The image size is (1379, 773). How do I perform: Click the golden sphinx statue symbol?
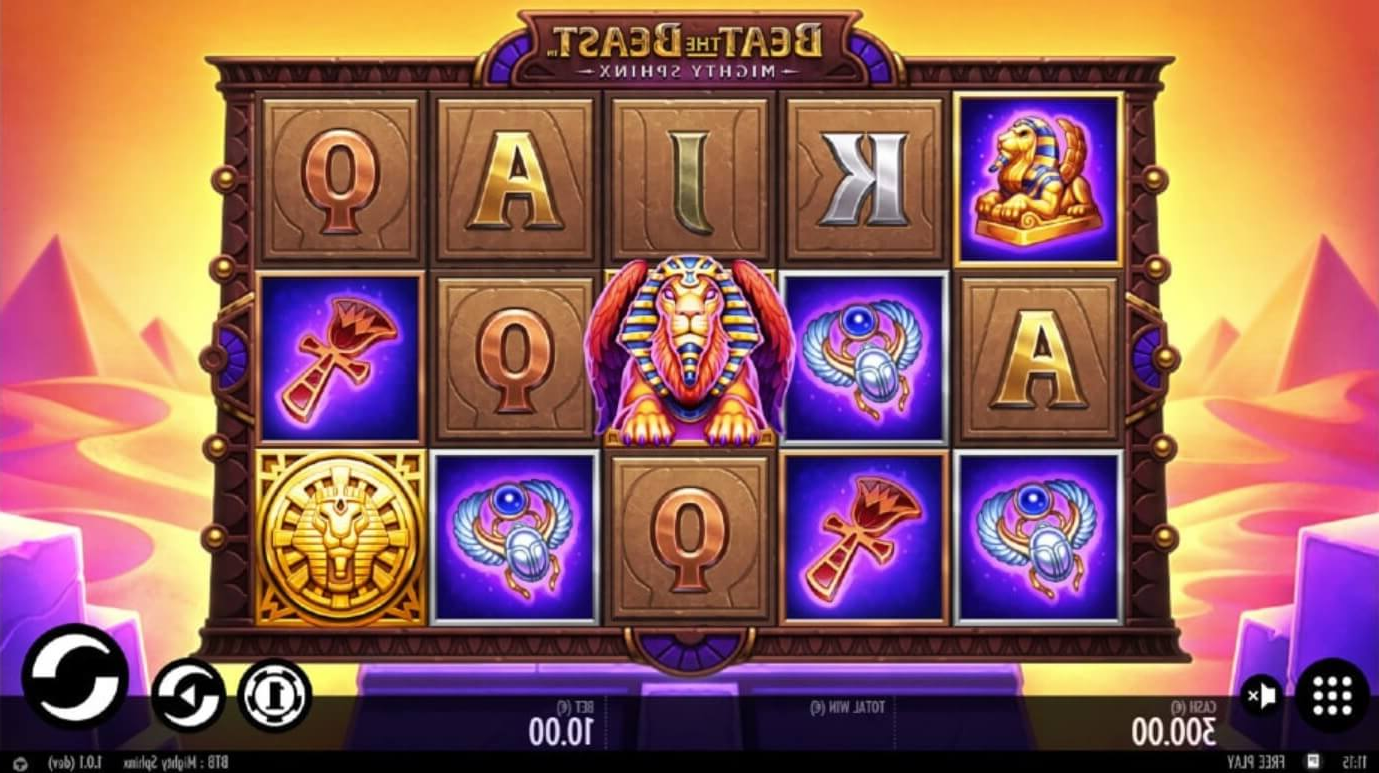pos(1040,180)
